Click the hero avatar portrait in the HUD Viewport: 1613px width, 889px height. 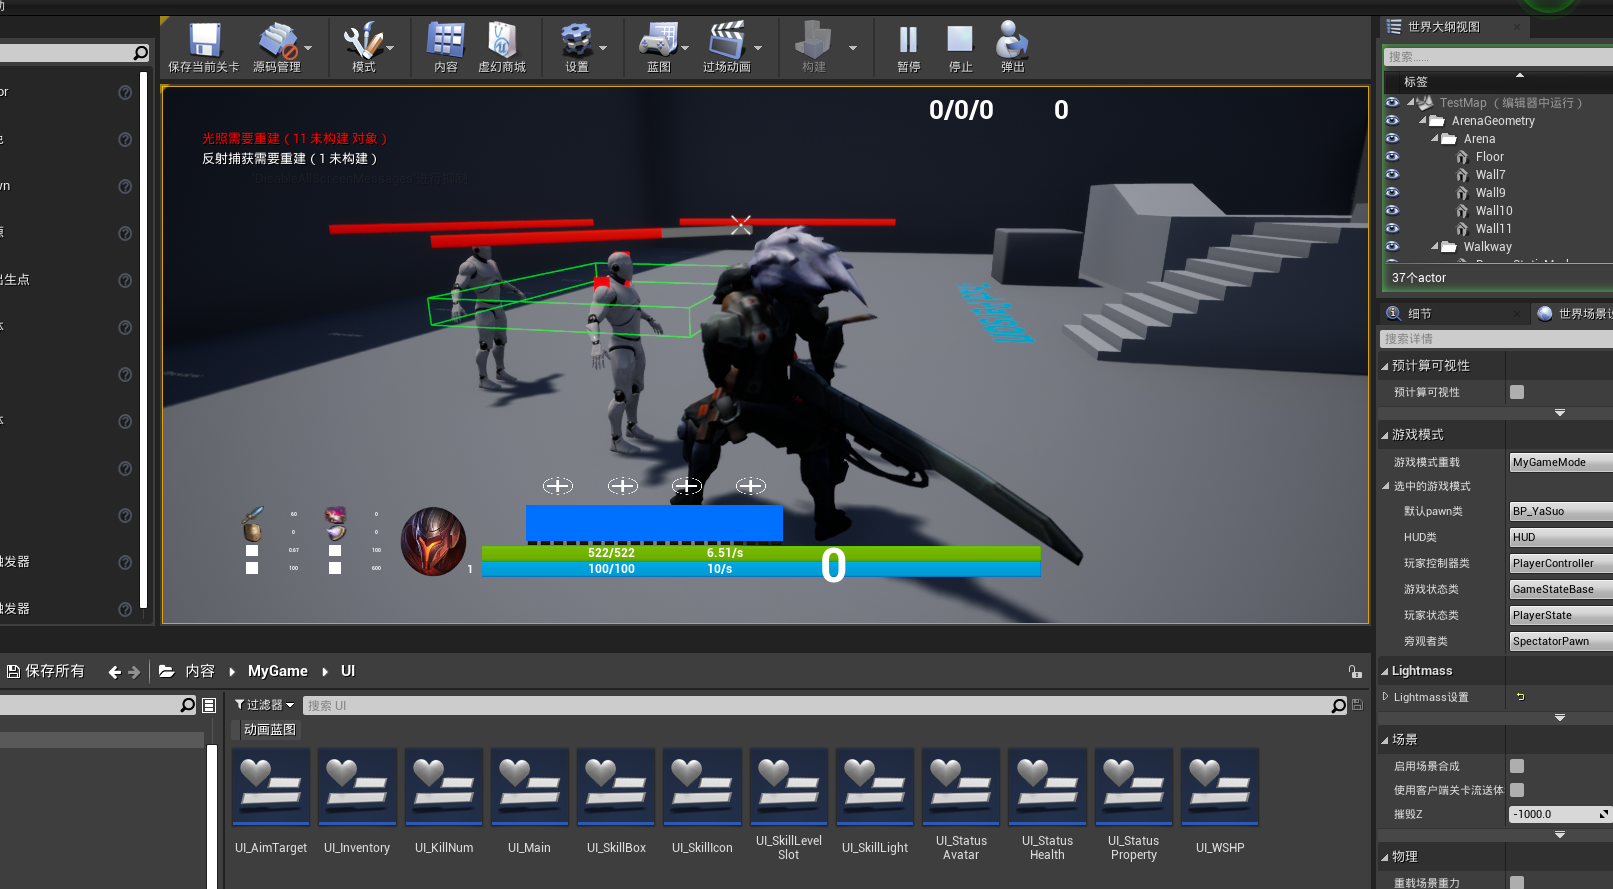pos(433,541)
